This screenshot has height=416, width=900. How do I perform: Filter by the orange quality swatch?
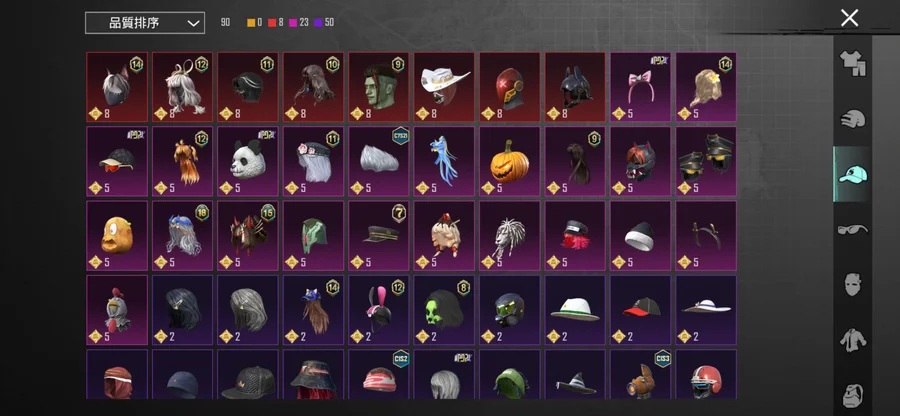pyautogui.click(x=251, y=23)
